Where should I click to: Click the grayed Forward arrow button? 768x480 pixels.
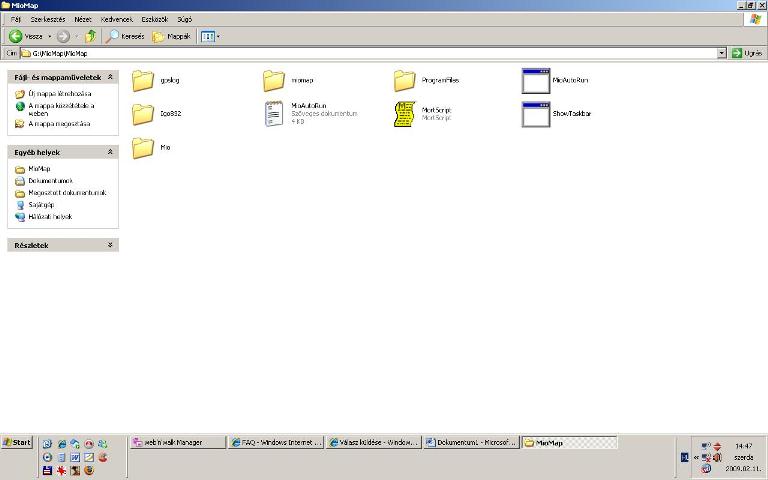(x=63, y=36)
